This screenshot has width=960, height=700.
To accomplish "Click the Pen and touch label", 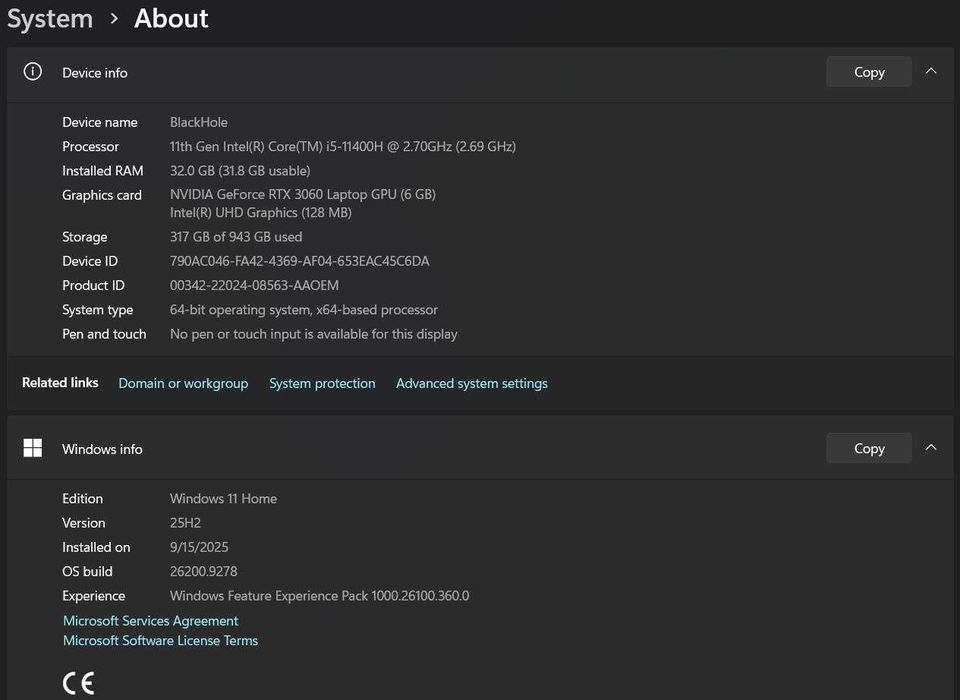I will pos(104,334).
